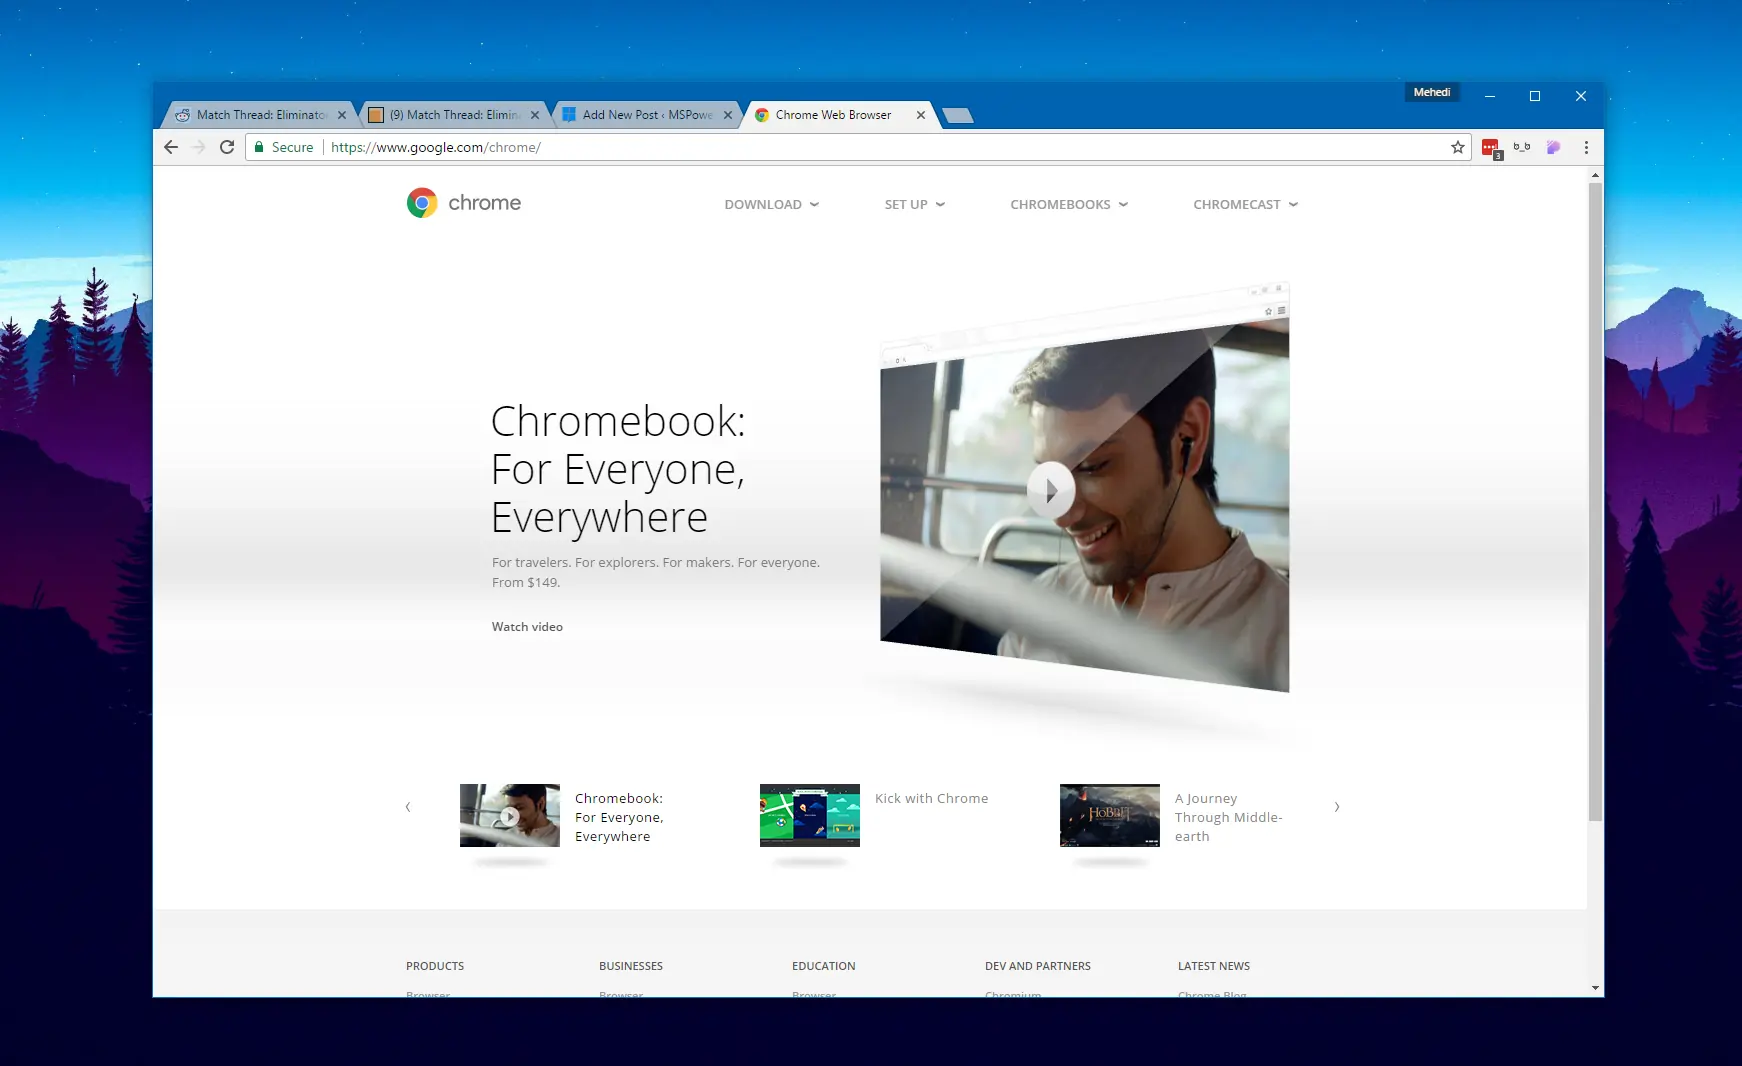Image resolution: width=1742 pixels, height=1066 pixels.
Task: Switch to the Add New Post tab
Action: coord(646,115)
